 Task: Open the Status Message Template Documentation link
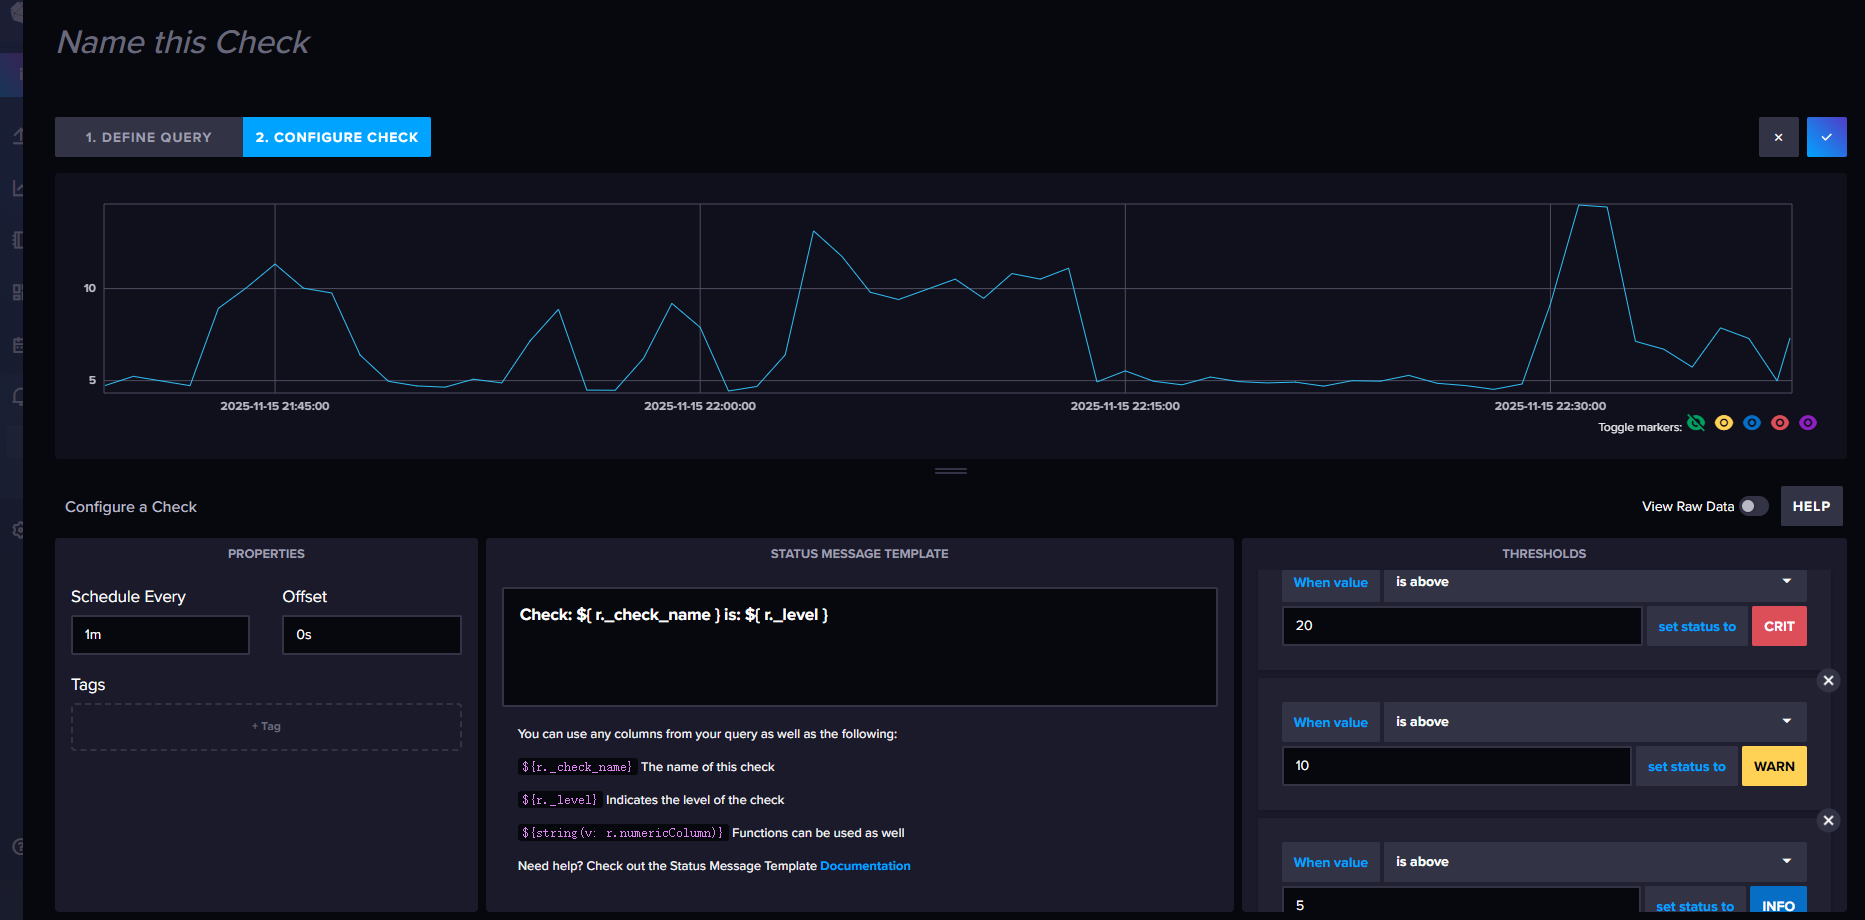[865, 866]
